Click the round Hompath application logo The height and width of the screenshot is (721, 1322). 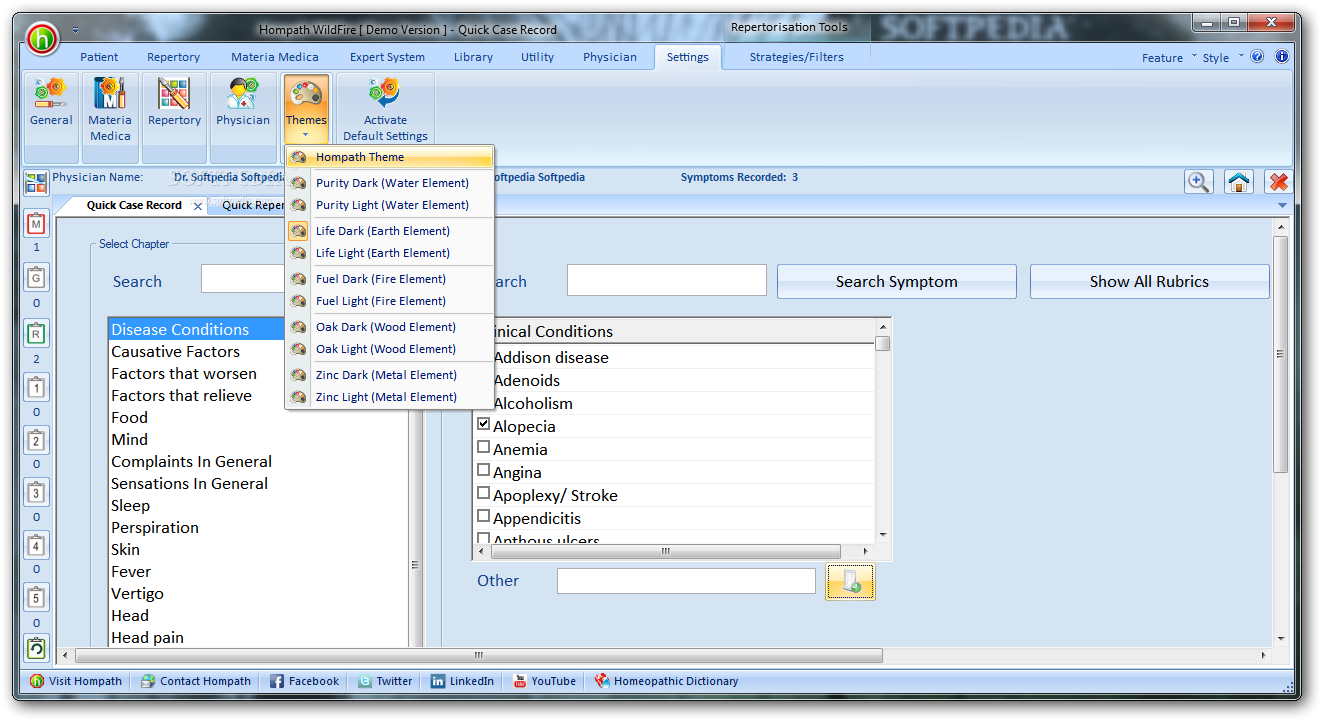(43, 40)
